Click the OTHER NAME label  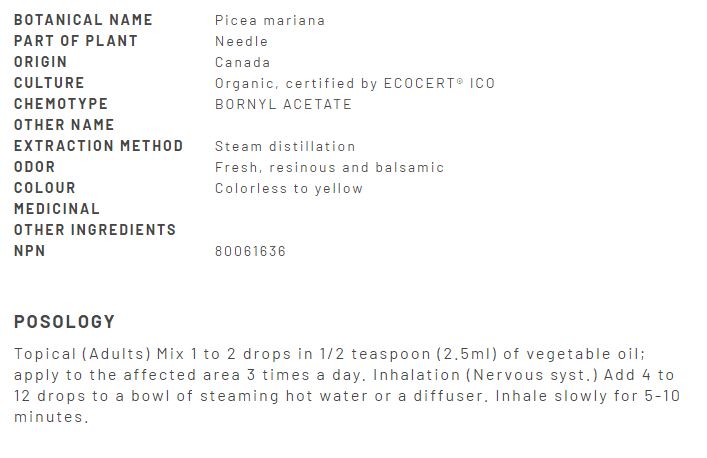[x=64, y=125]
